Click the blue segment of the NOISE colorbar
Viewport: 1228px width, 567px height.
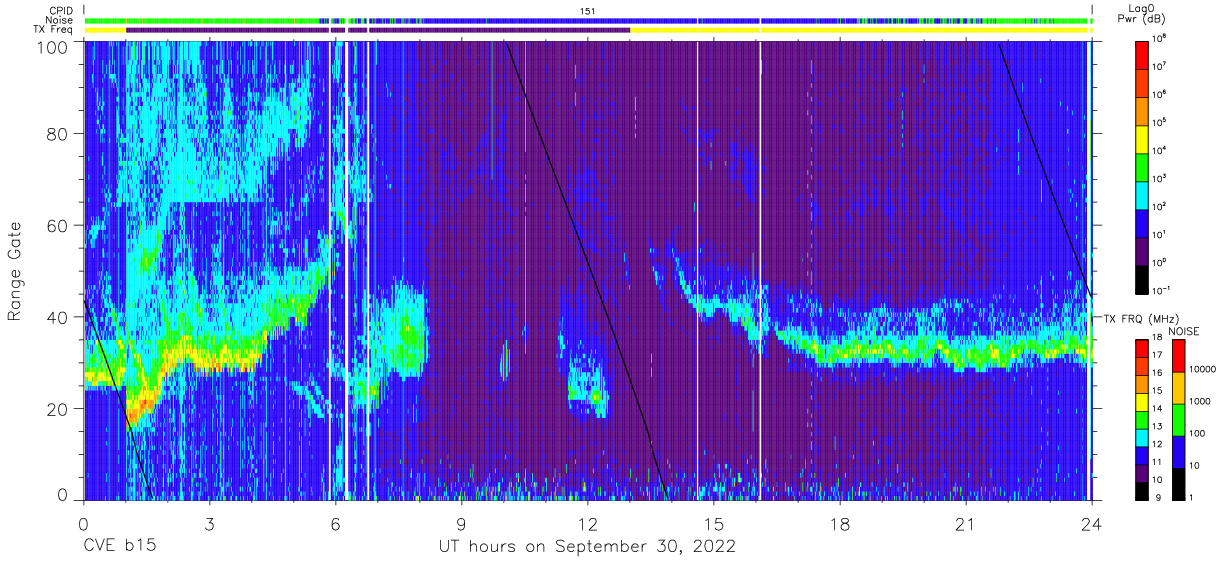pyautogui.click(x=1178, y=452)
